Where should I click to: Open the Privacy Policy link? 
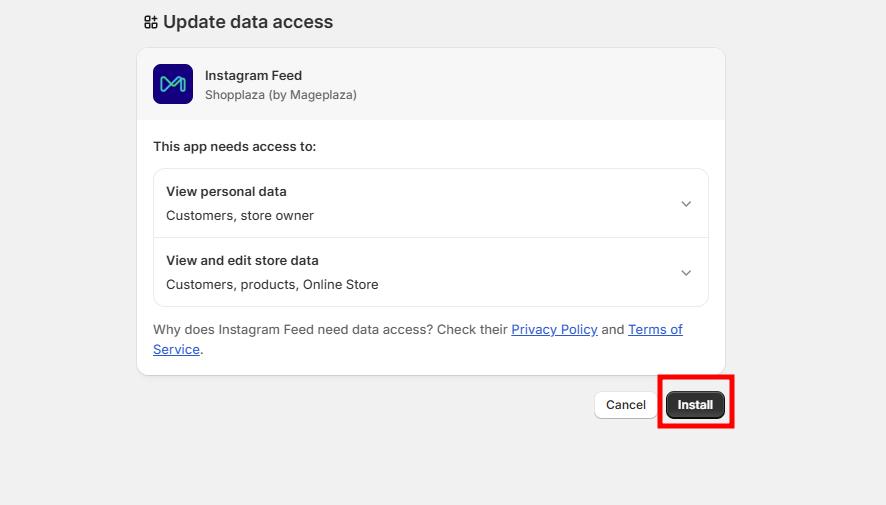[x=554, y=329]
